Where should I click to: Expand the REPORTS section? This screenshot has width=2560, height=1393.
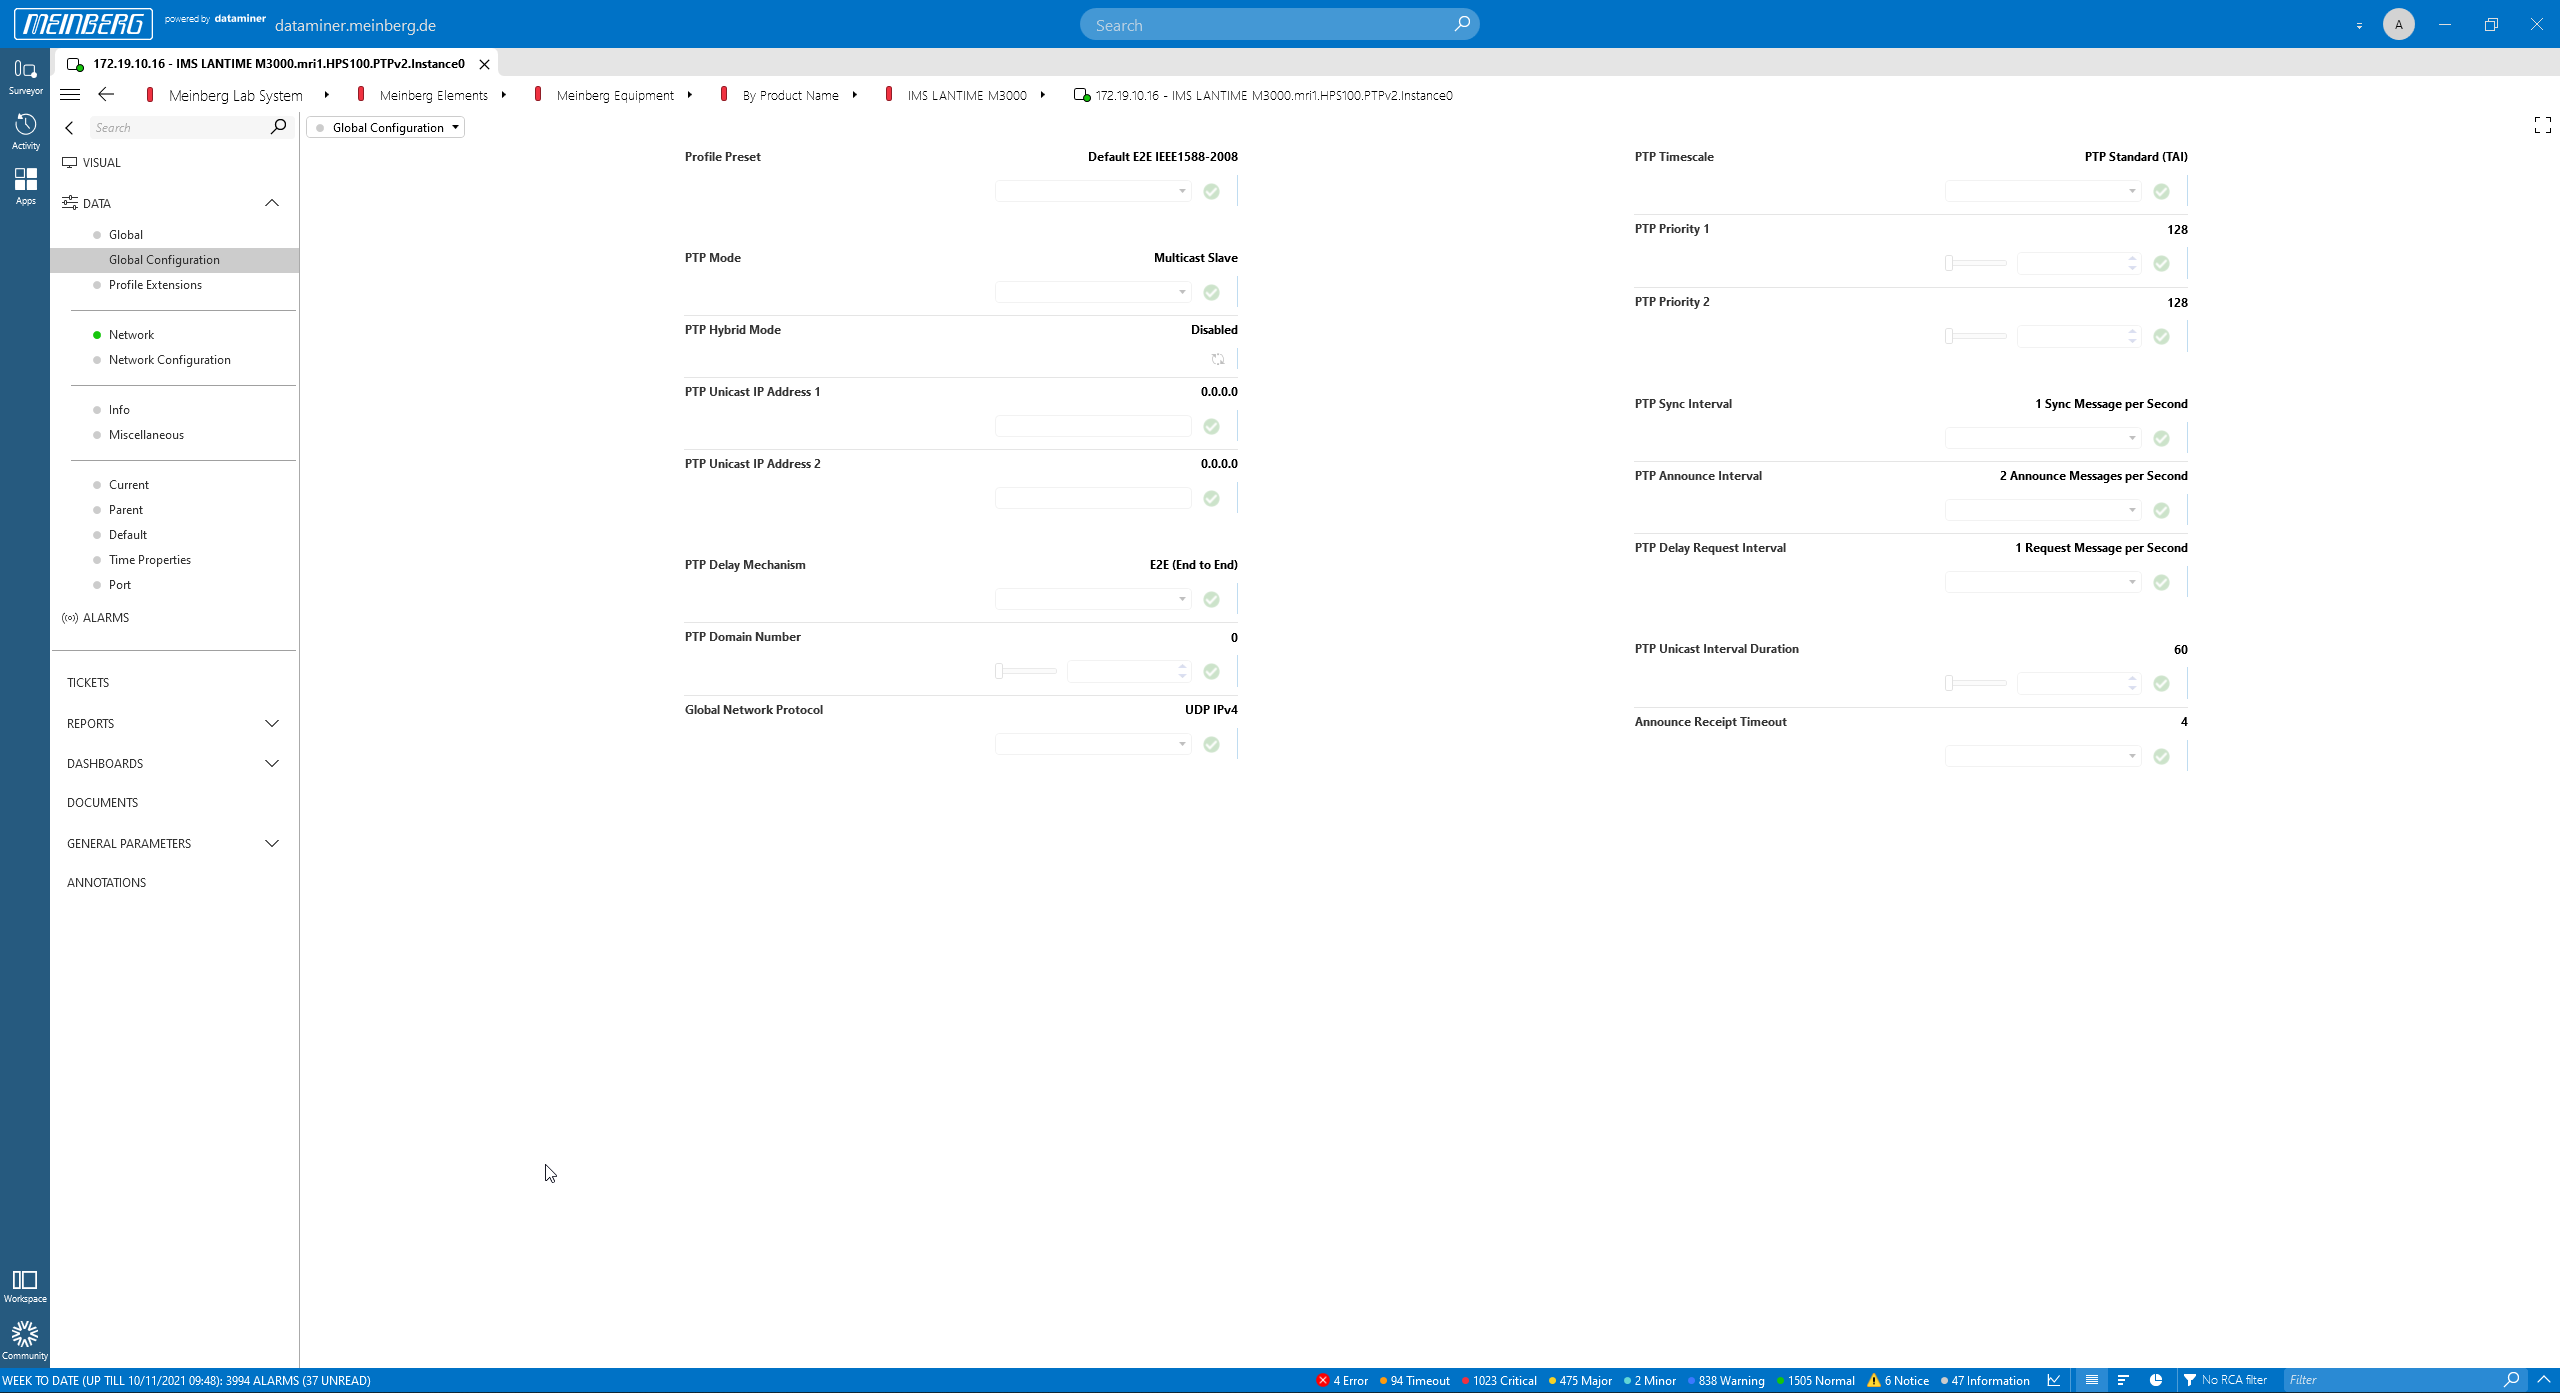(272, 723)
